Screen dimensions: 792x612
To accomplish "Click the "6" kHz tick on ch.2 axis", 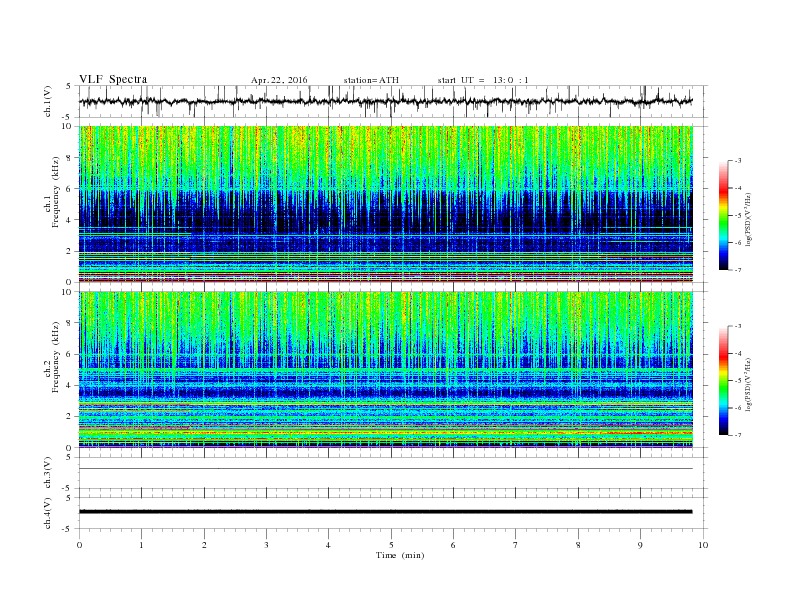I will [69, 354].
